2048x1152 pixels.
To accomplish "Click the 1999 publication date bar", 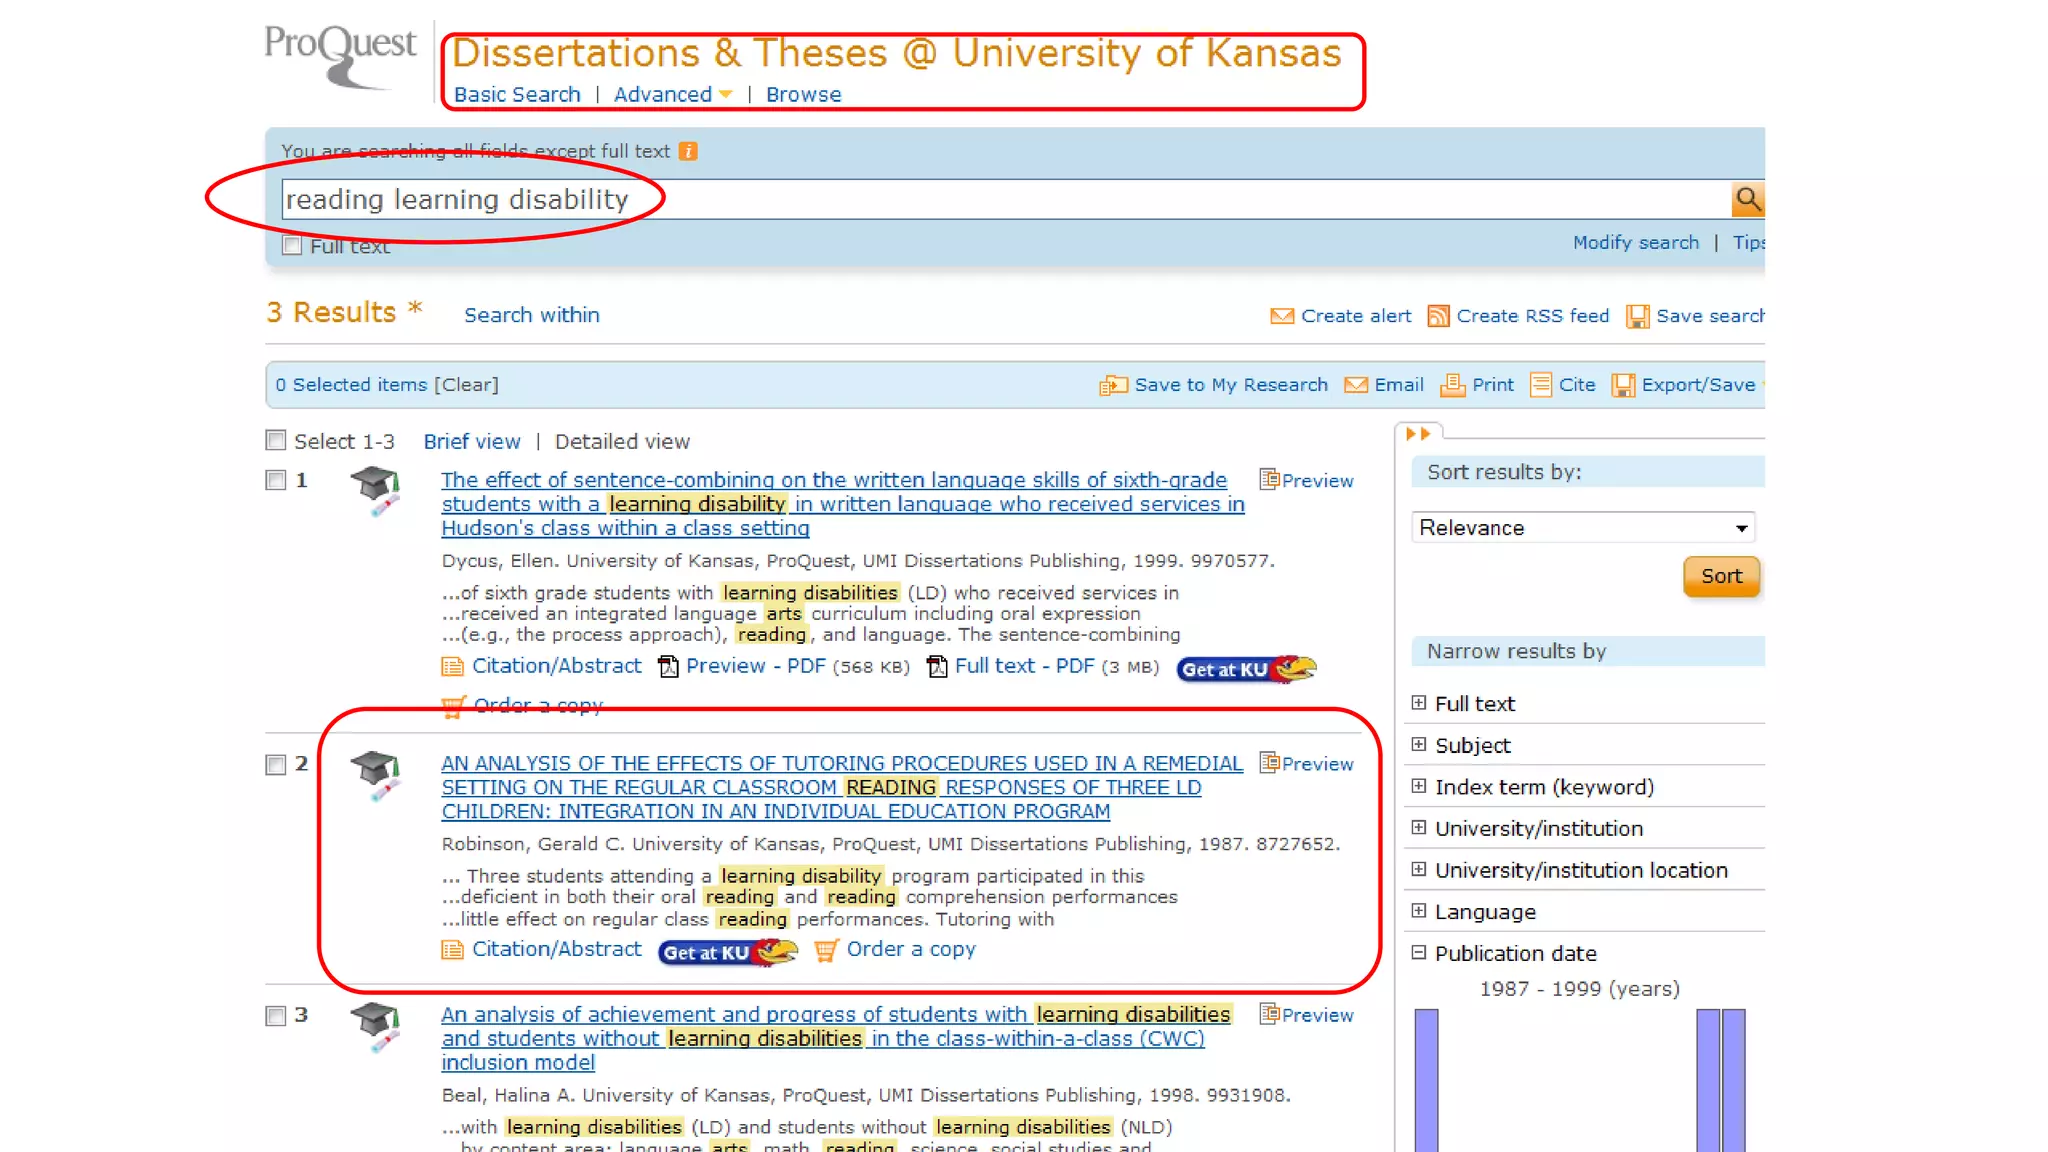I will point(1734,1080).
